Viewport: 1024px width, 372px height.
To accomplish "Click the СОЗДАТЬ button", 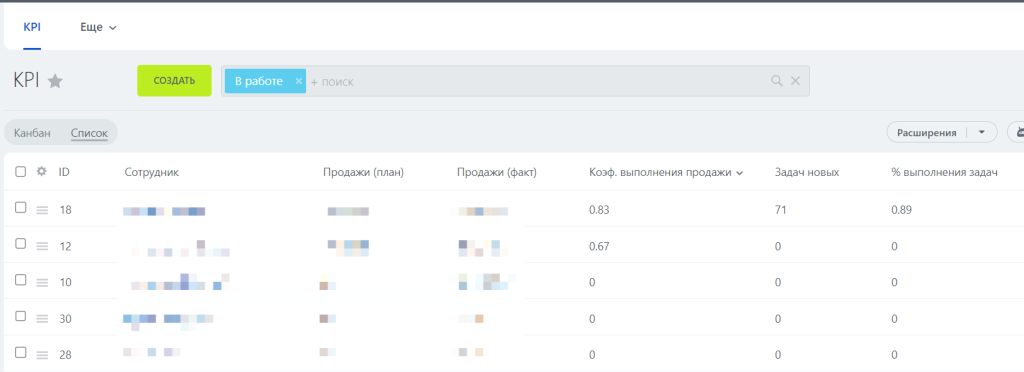I will tap(174, 81).
